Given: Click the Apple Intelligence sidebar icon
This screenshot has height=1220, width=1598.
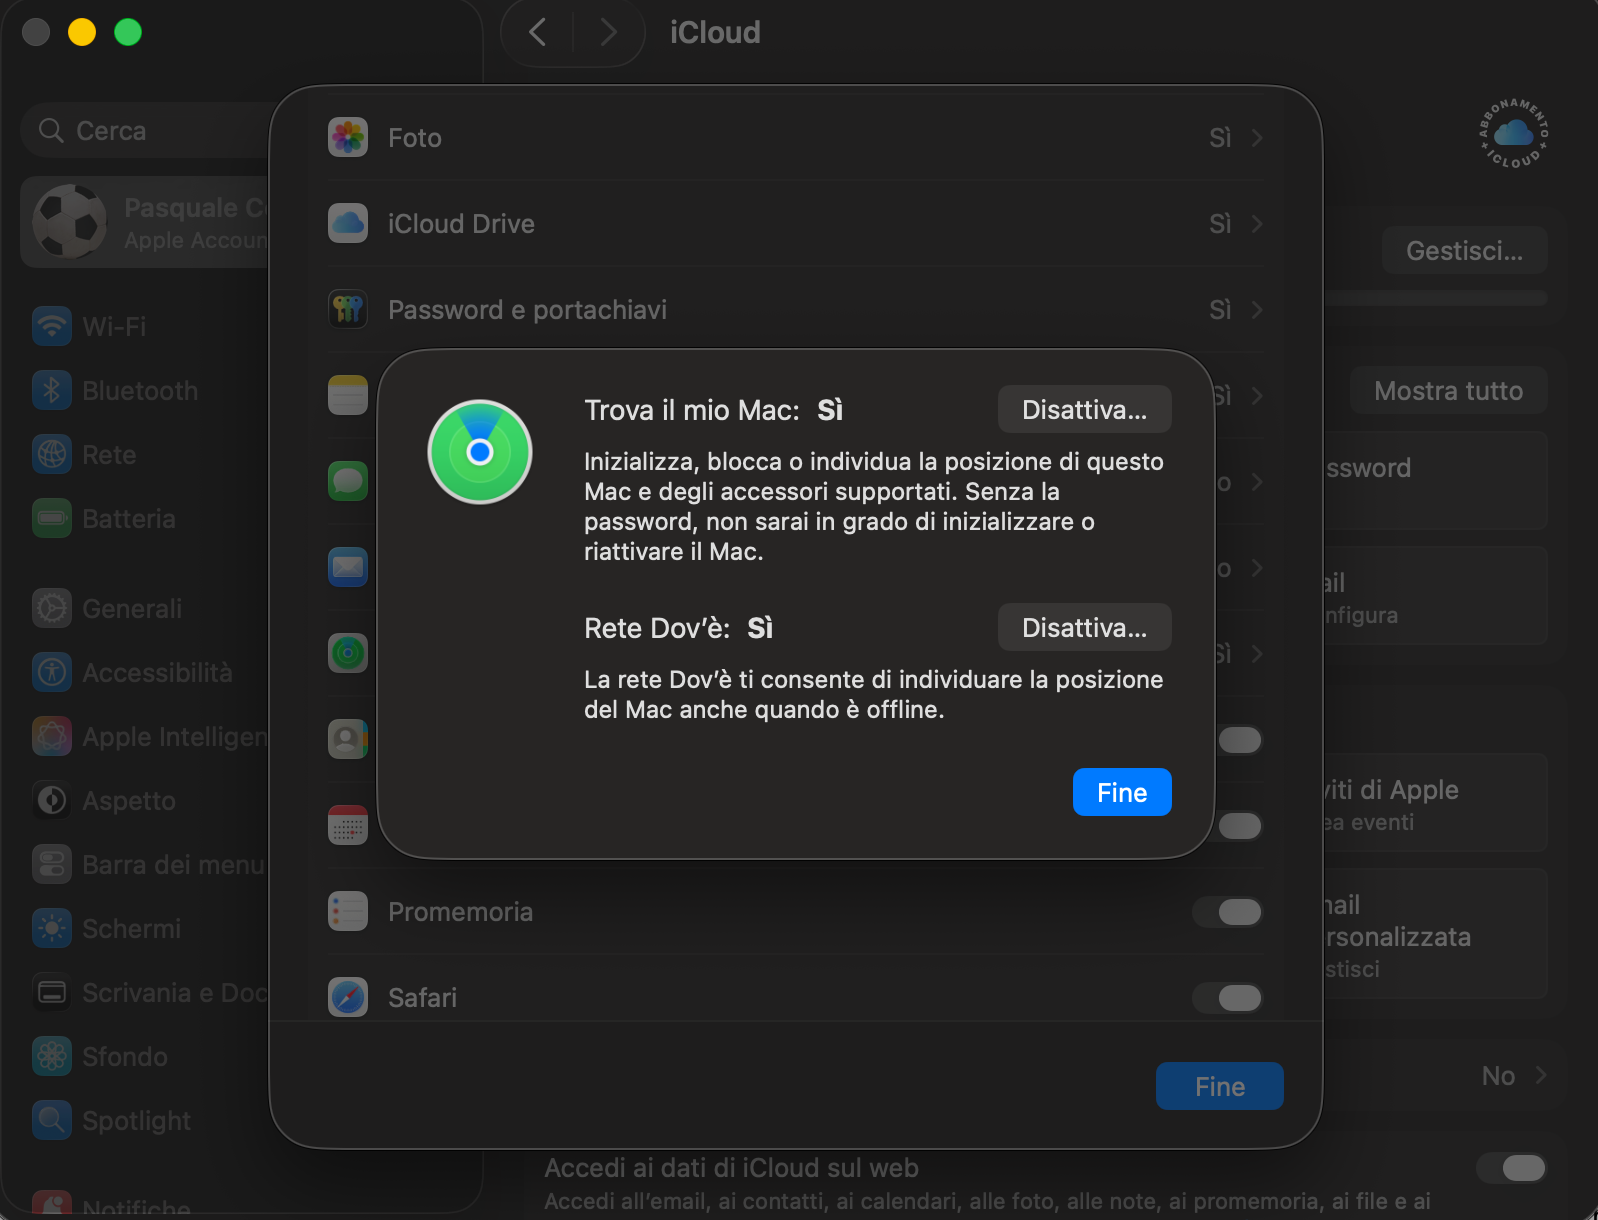Looking at the screenshot, I should pos(52,736).
